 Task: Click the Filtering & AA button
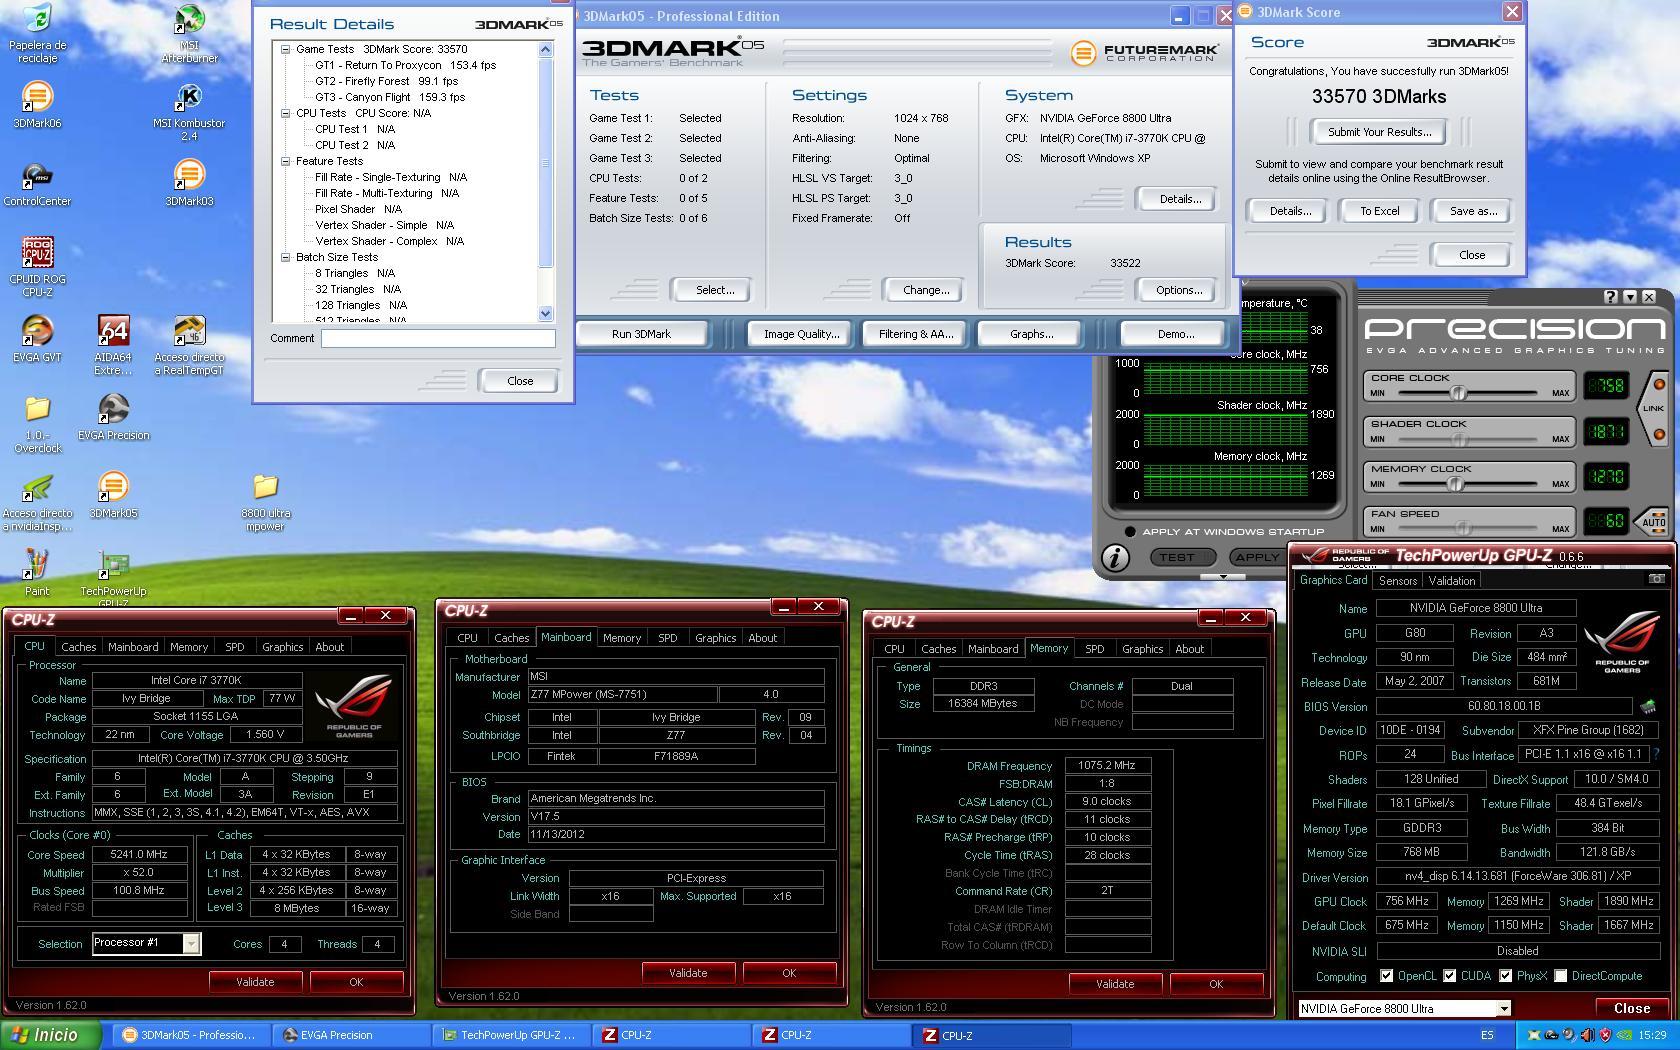pyautogui.click(x=916, y=334)
